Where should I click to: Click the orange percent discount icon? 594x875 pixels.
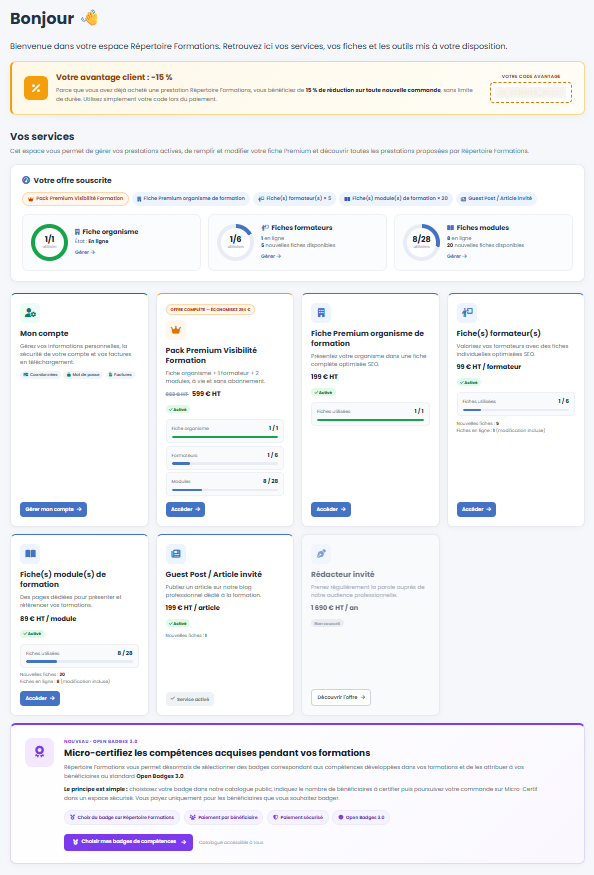(36, 88)
